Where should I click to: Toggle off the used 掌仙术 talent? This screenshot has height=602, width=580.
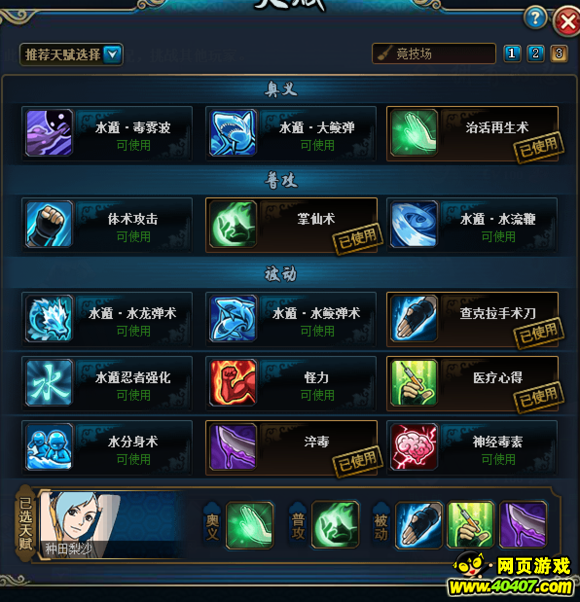tap(291, 225)
